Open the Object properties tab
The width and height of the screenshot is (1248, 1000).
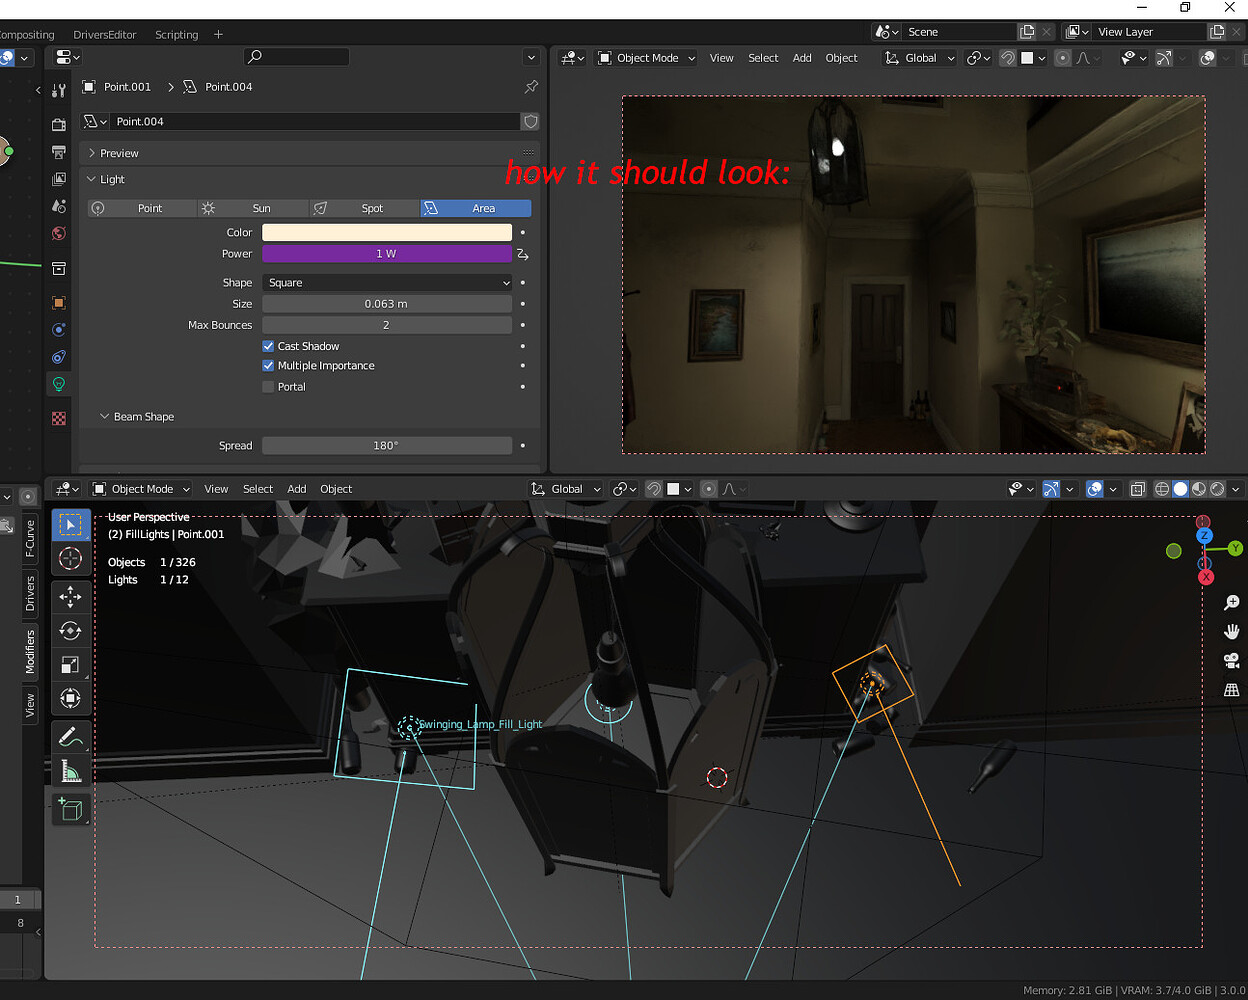point(59,303)
